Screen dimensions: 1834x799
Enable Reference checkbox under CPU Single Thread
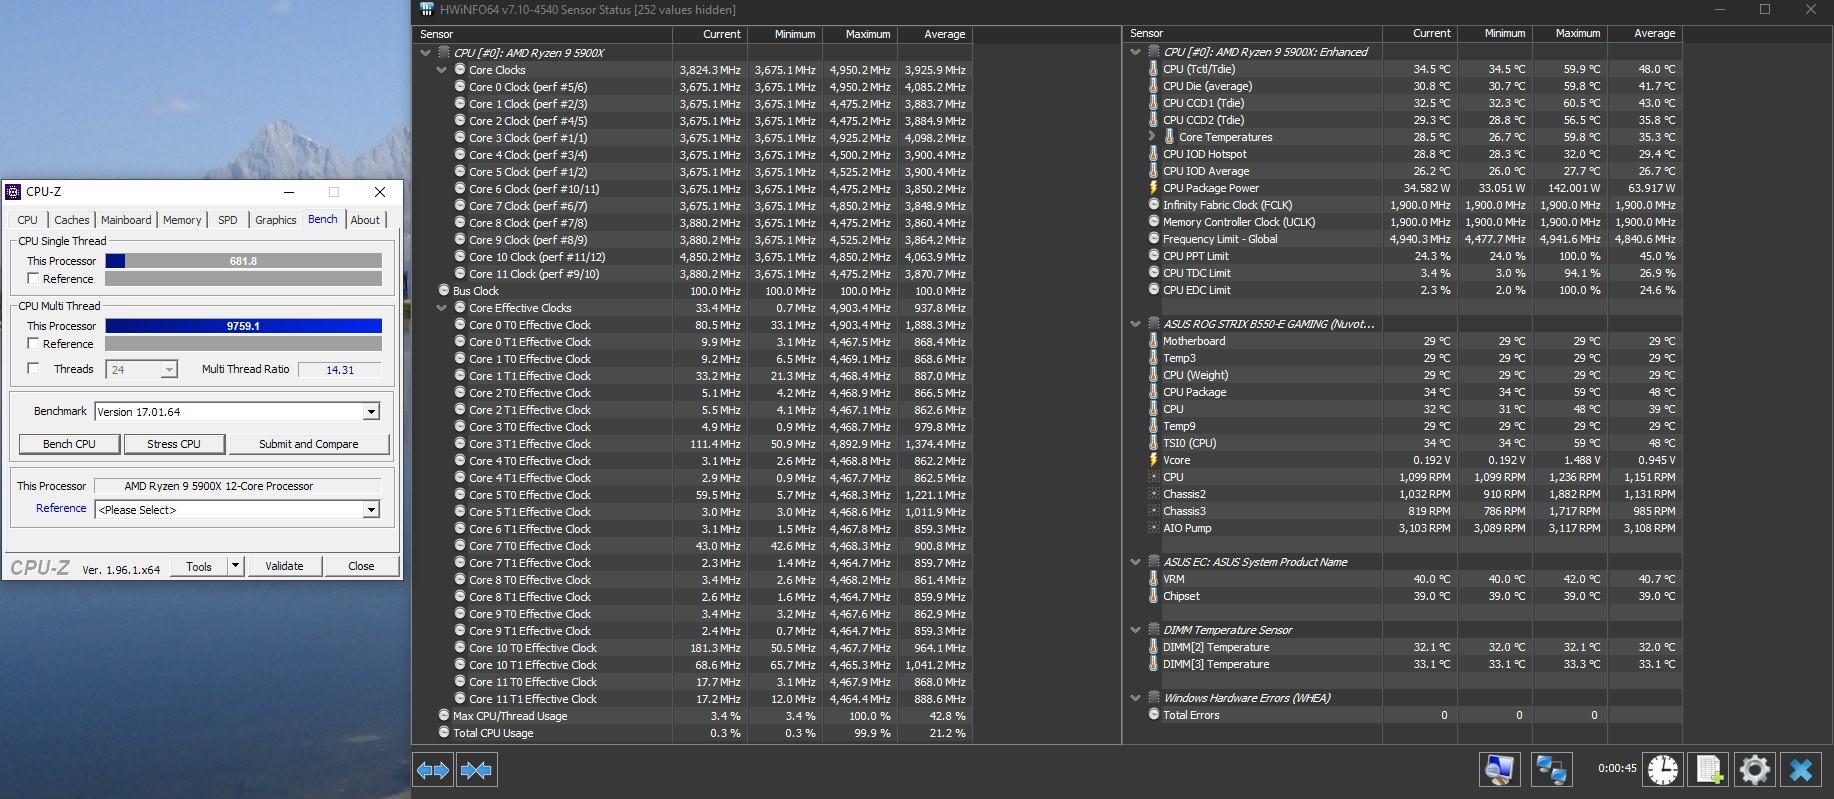[x=33, y=279]
